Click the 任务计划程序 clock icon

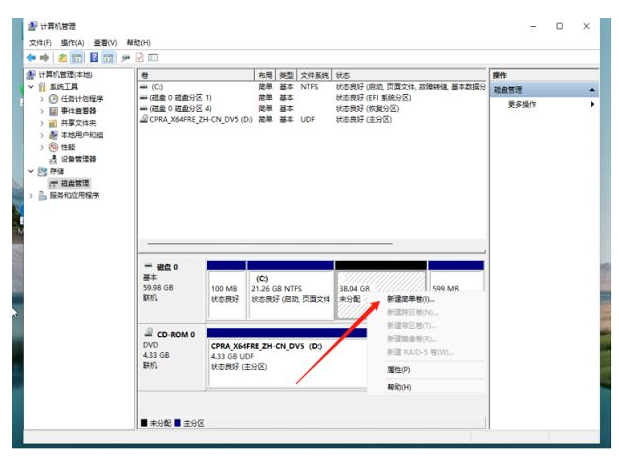pyautogui.click(x=53, y=99)
